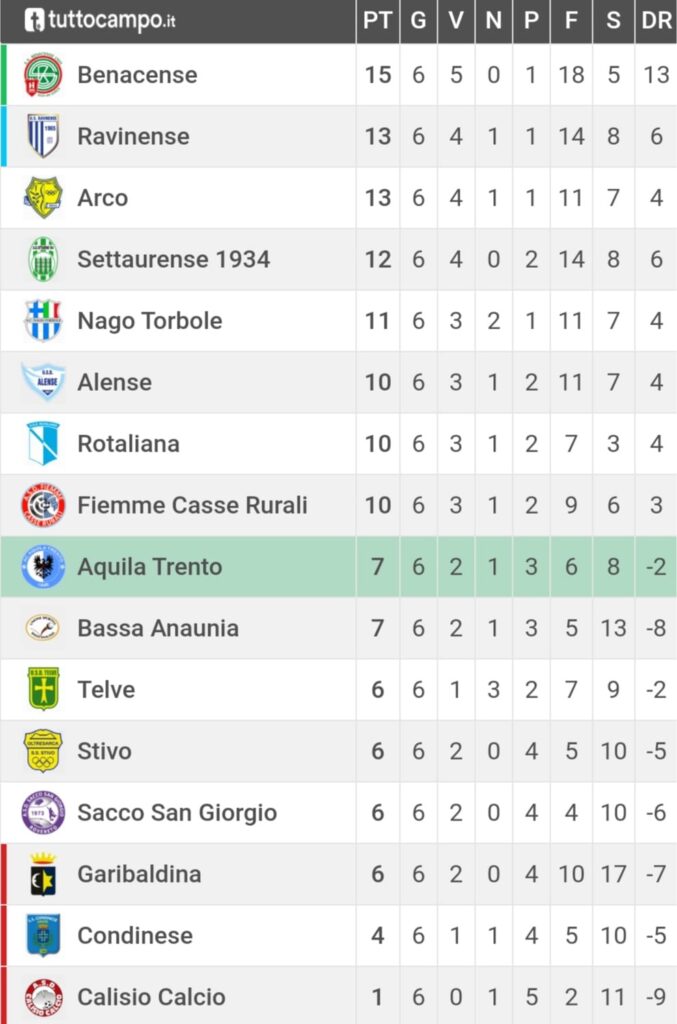Click the tuttocampo.it logo in the header
677x1024 pixels.
pos(100,20)
